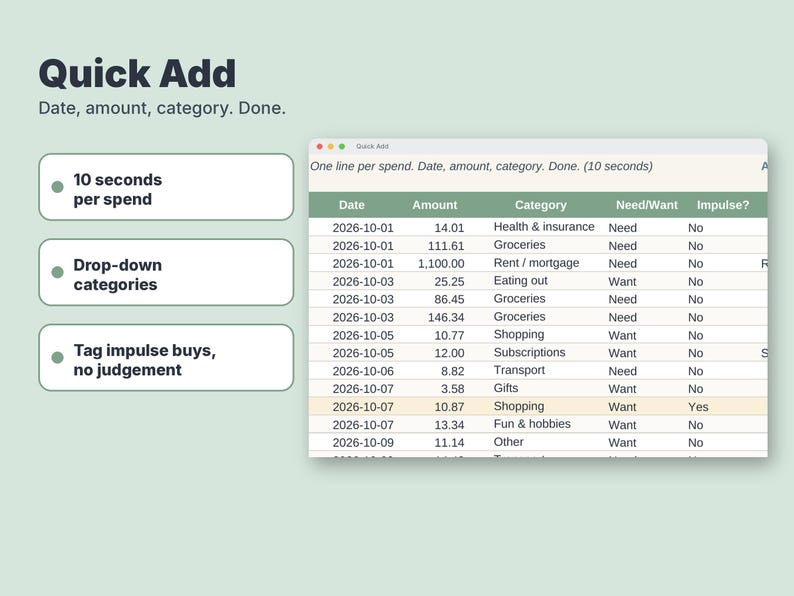Select the Amount column header
The height and width of the screenshot is (596, 794).
(x=434, y=205)
